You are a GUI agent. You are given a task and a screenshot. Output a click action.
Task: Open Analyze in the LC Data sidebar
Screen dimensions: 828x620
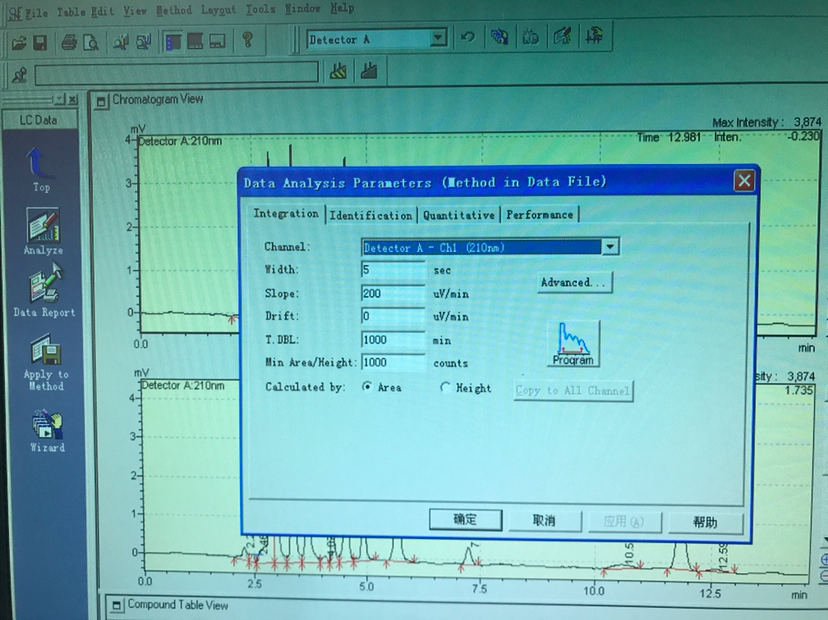coord(43,231)
